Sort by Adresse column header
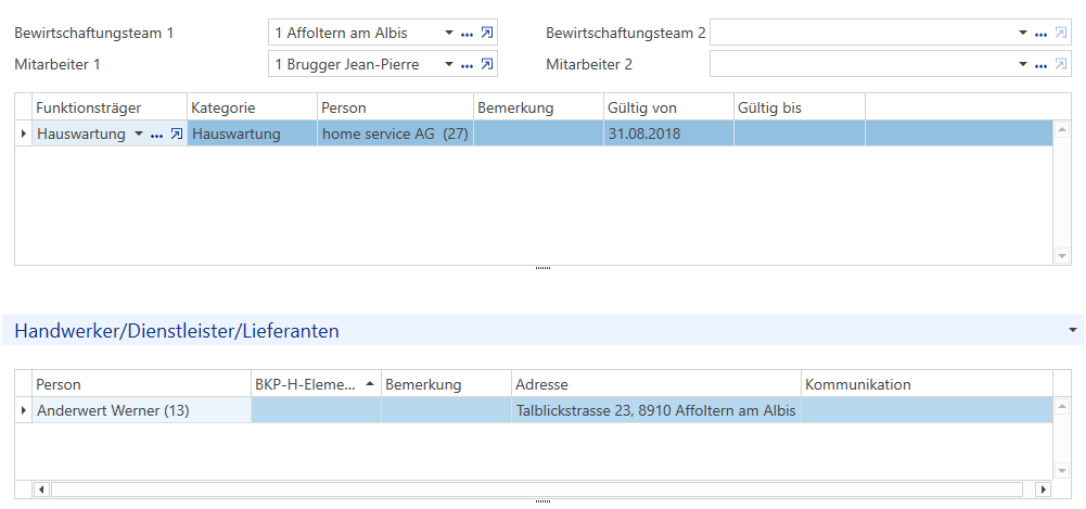 657,384
